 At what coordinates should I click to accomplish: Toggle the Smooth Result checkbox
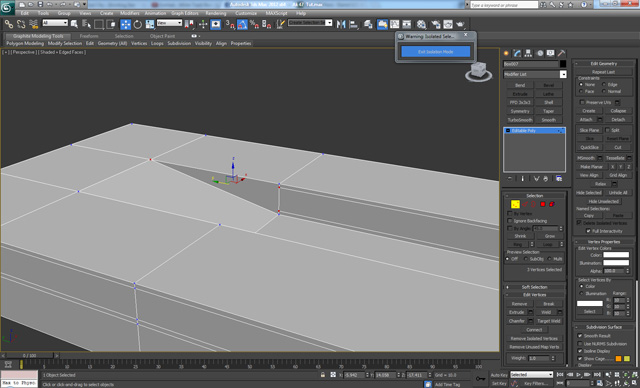[580, 335]
